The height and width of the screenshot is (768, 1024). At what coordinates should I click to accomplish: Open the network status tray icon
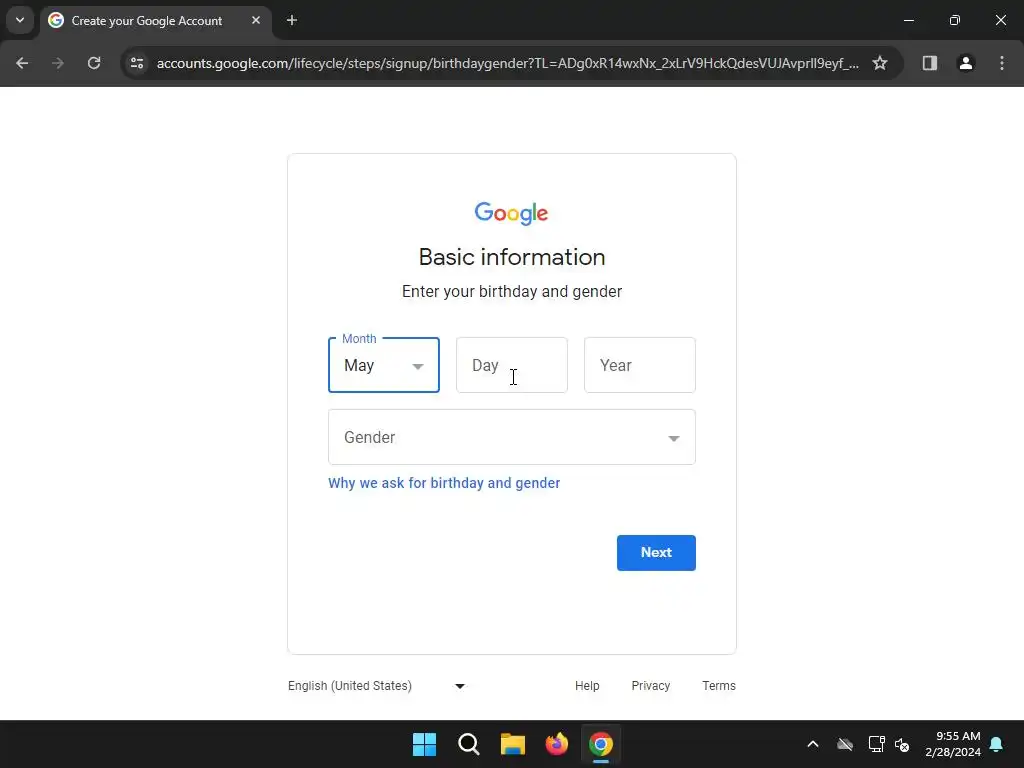point(876,744)
